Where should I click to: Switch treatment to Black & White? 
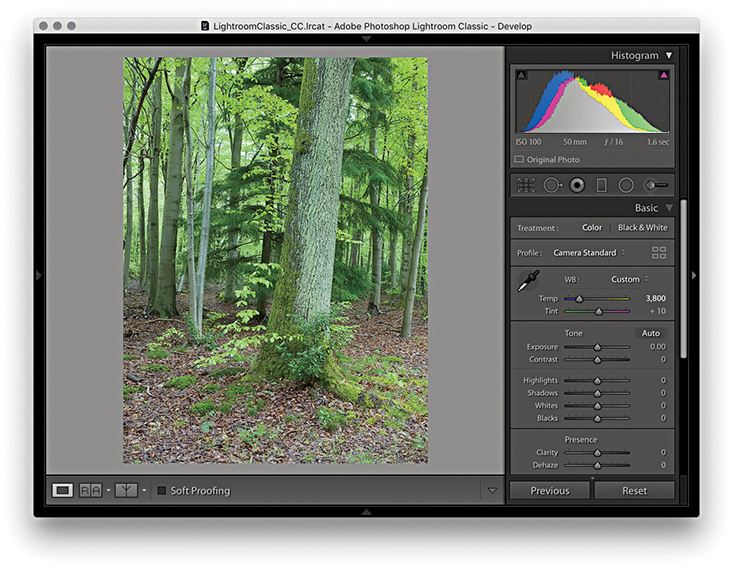pos(641,228)
